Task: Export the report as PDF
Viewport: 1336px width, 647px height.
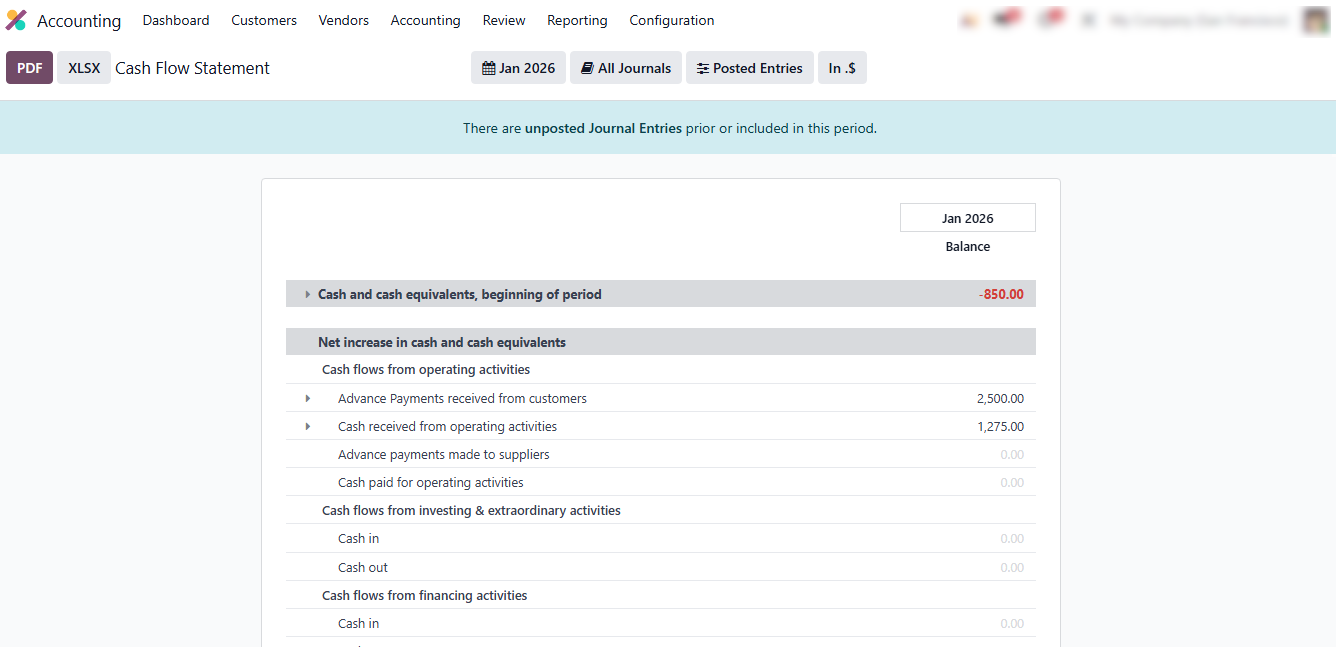Action: coord(29,68)
